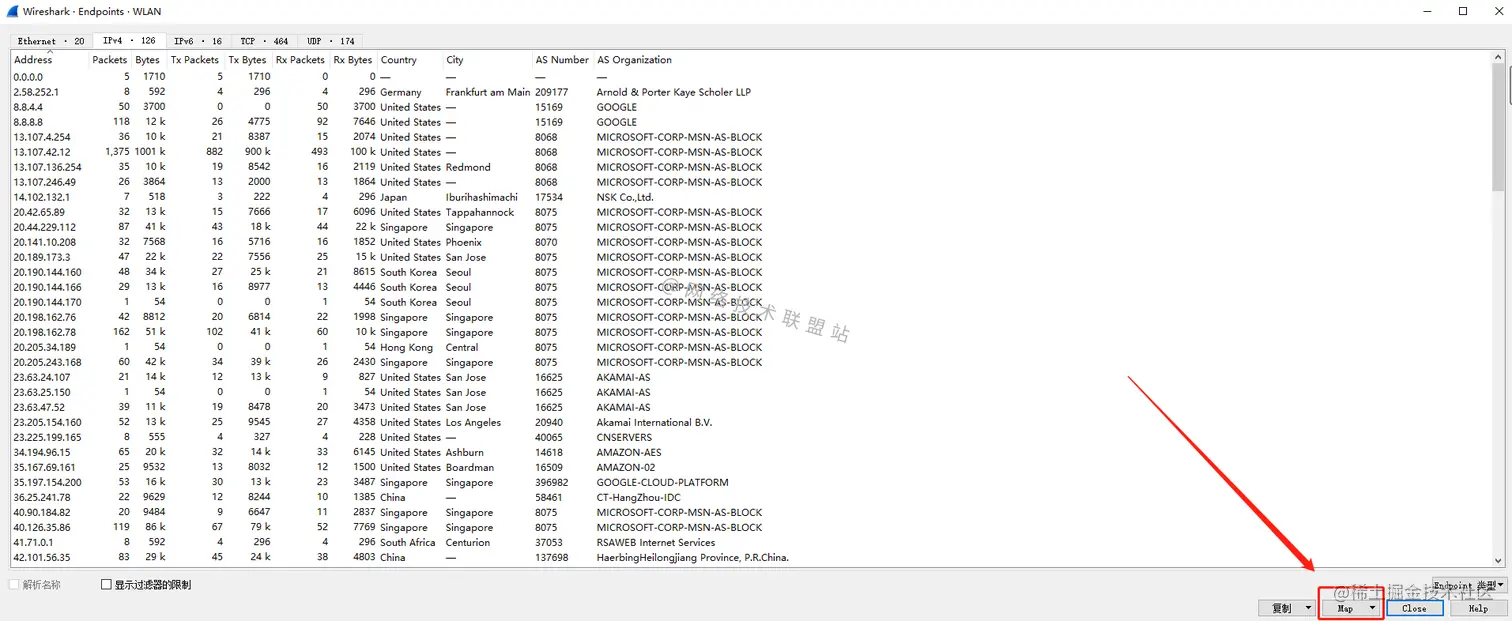Click the Los Angeles city cell
The image size is (1512, 621).
click(473, 422)
